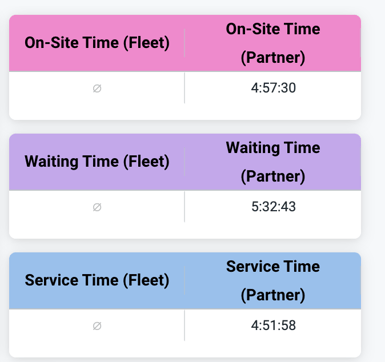Click the empty-value symbol under Waiting Time (Fleet)
This screenshot has width=385, height=362.
pyautogui.click(x=97, y=207)
